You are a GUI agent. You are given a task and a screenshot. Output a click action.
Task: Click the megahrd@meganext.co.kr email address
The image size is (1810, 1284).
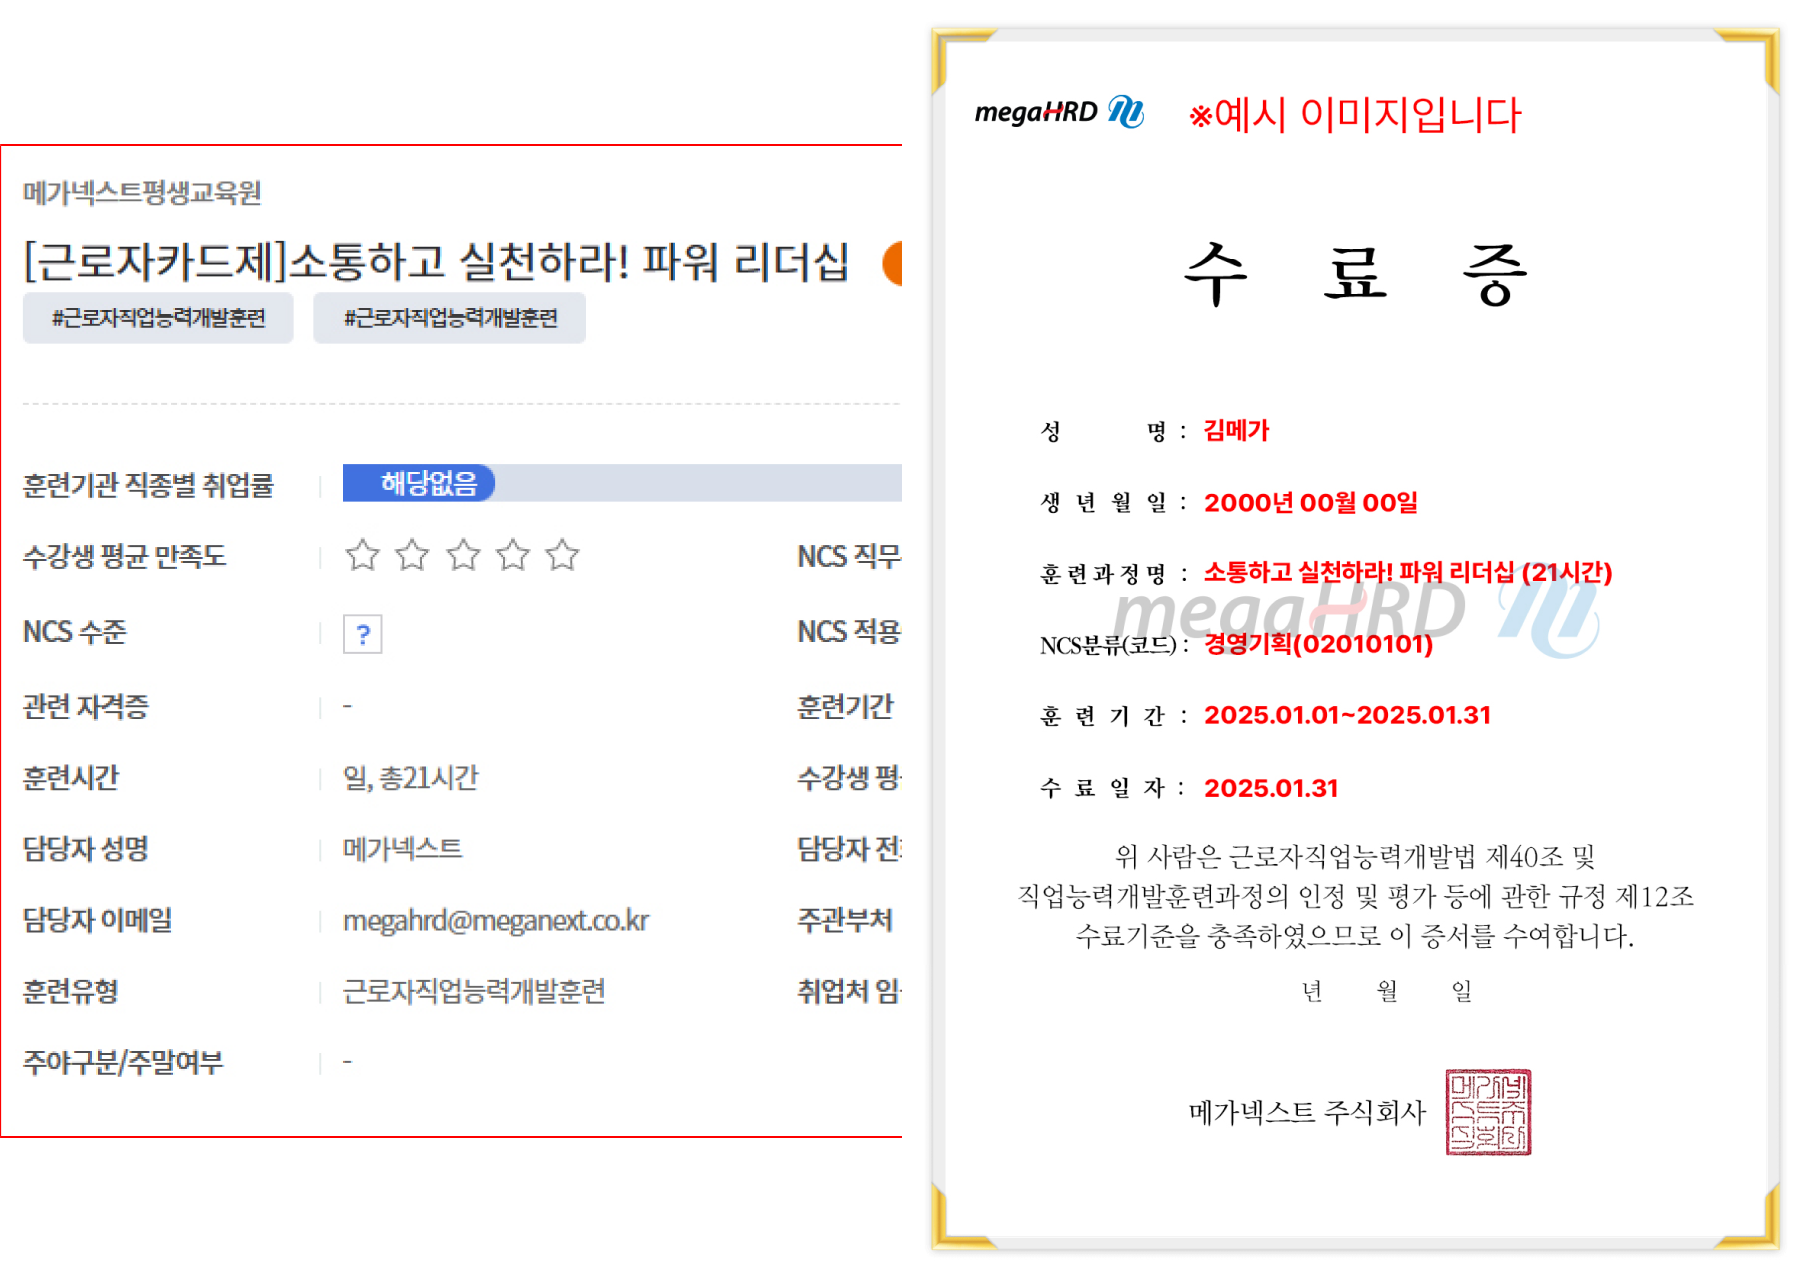496,920
